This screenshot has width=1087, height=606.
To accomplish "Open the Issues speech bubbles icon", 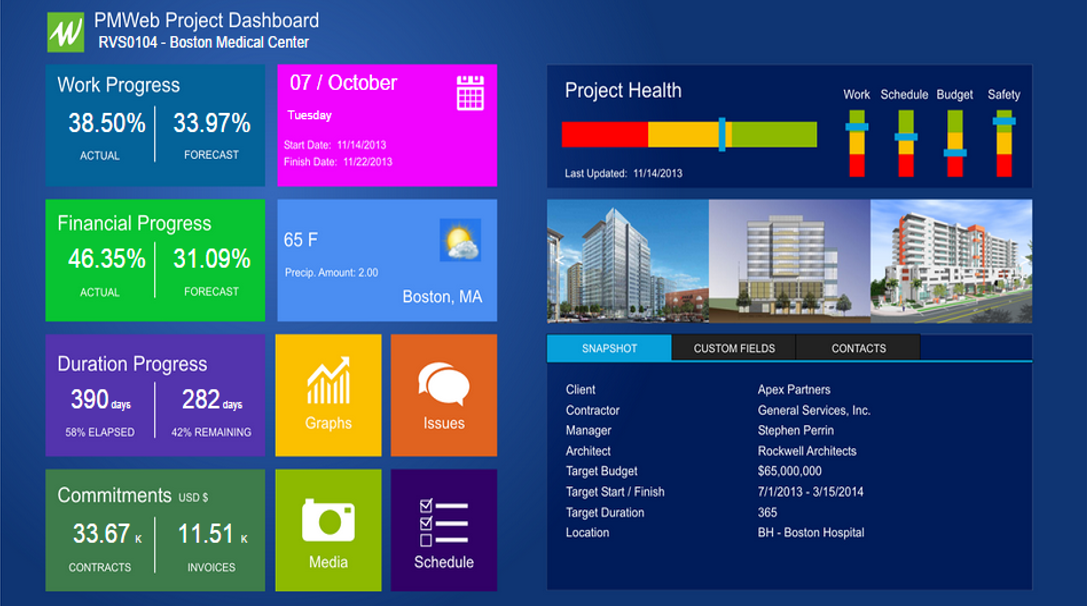I will 444,383.
